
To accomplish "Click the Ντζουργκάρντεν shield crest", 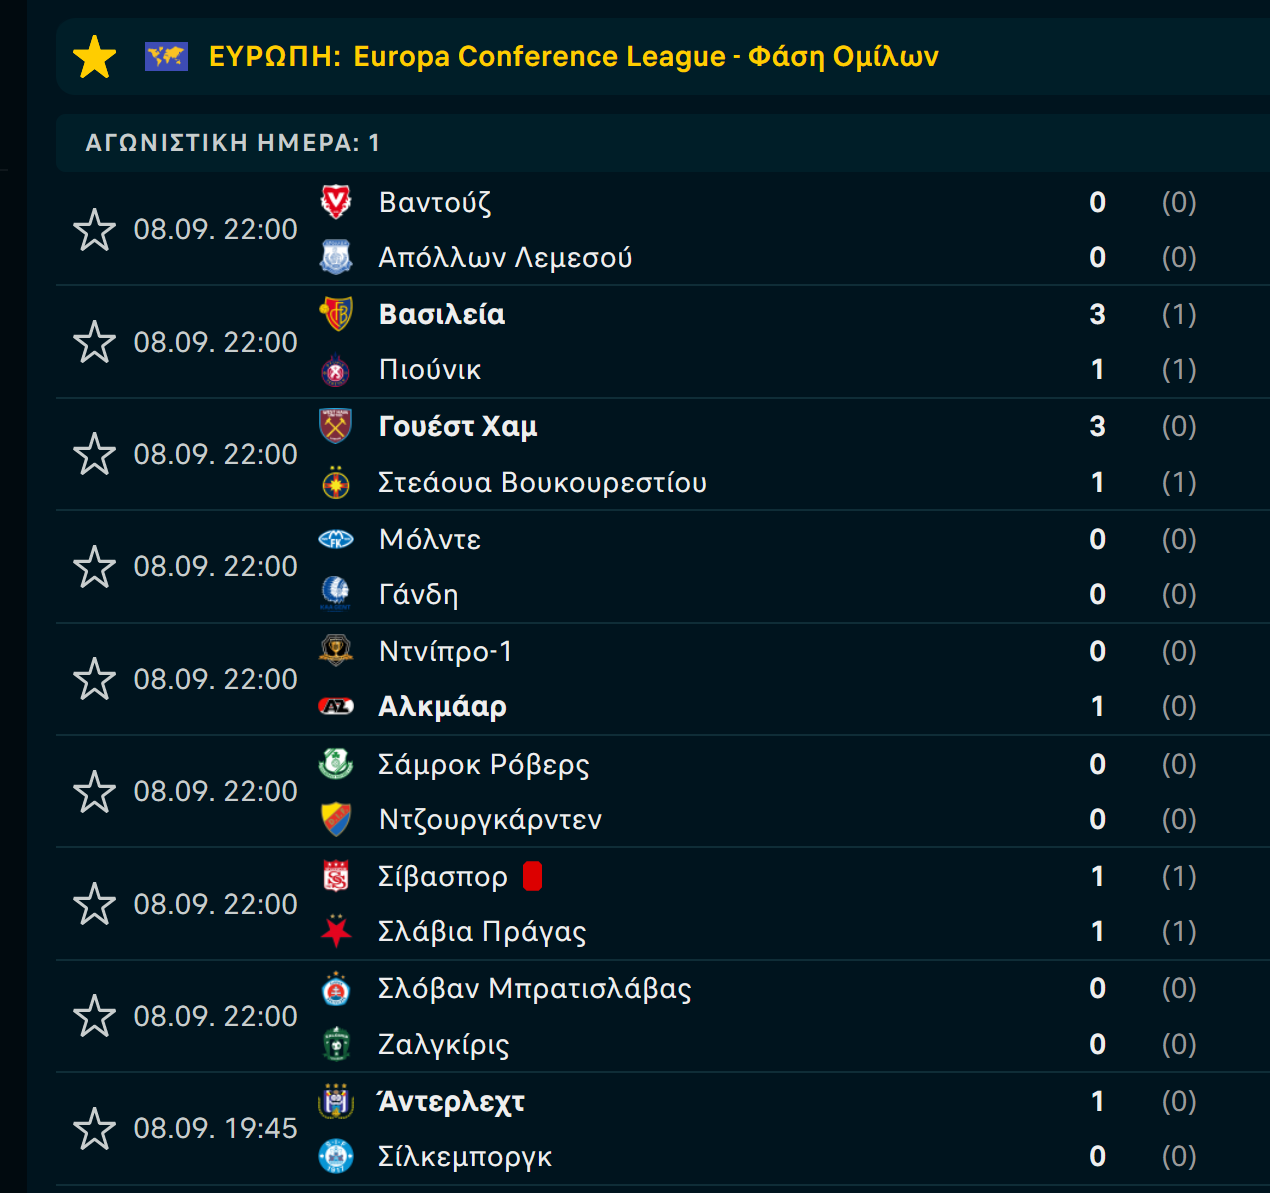I will (x=336, y=819).
